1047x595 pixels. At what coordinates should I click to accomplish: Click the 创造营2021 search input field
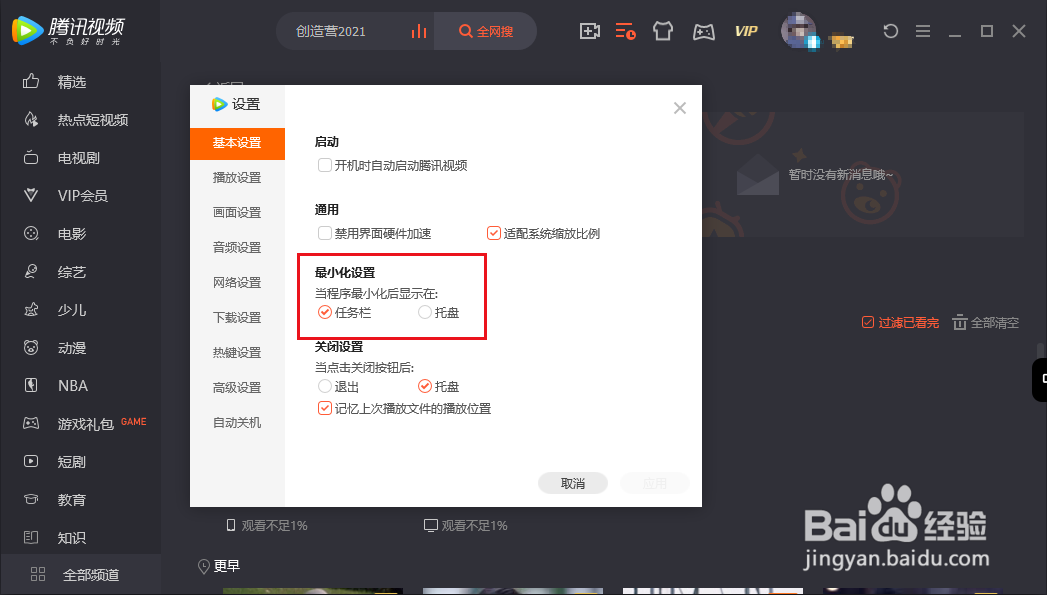tap(330, 31)
